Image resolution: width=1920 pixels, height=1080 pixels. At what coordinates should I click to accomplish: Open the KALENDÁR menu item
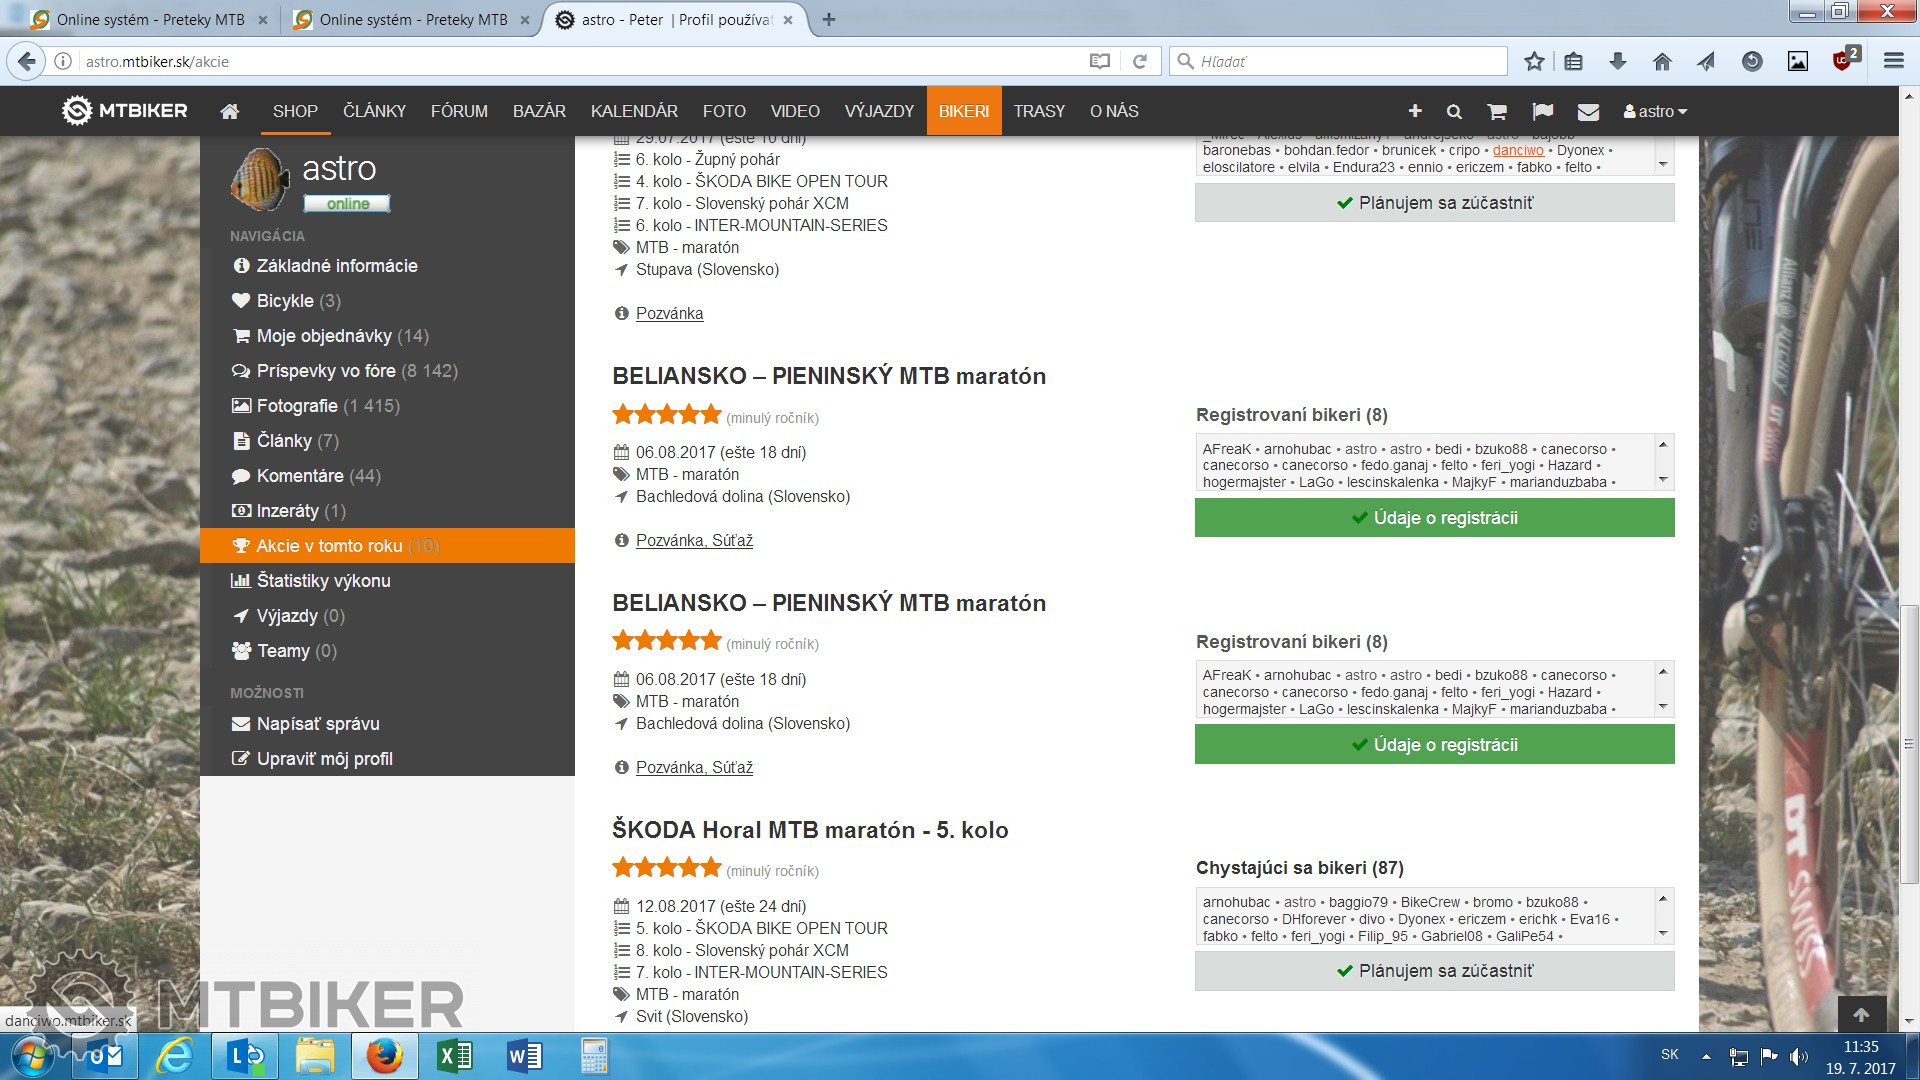[634, 112]
